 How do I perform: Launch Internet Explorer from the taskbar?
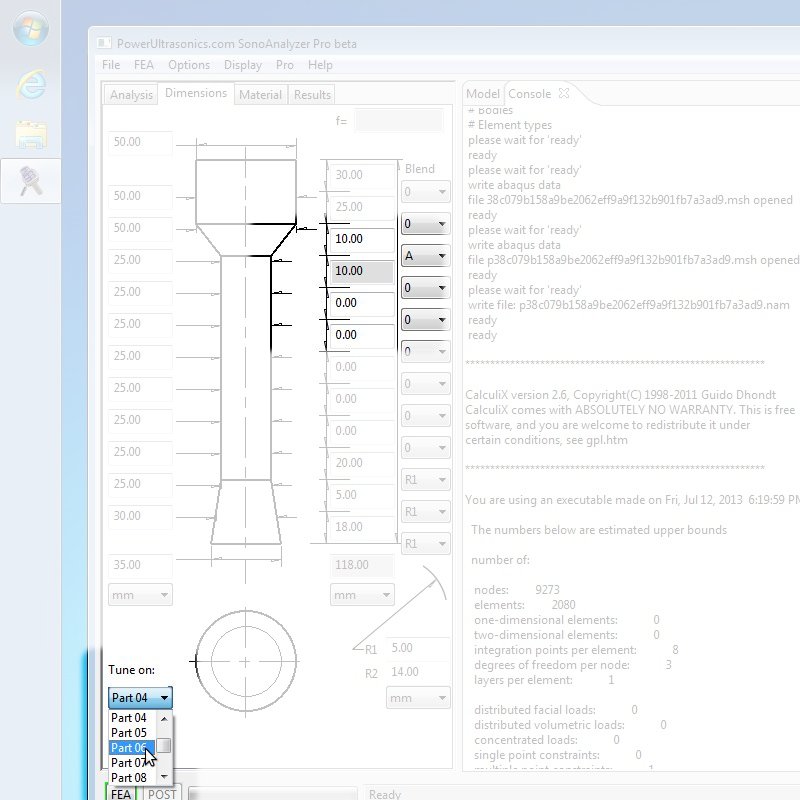pyautogui.click(x=31, y=84)
